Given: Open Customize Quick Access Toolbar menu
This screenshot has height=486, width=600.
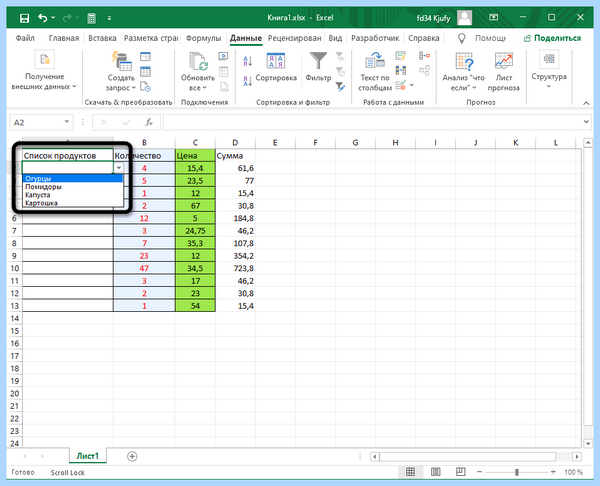Looking at the screenshot, I should [x=109, y=18].
